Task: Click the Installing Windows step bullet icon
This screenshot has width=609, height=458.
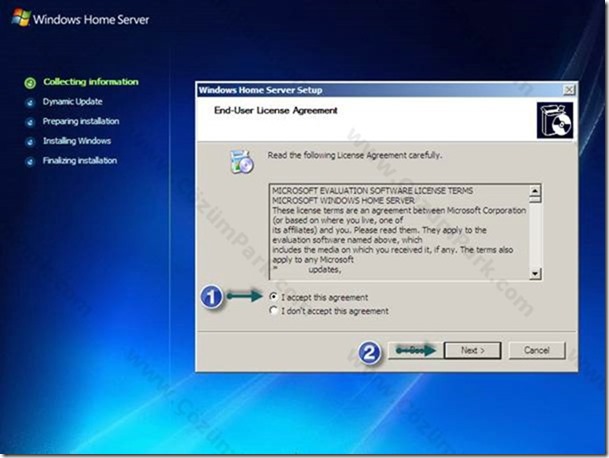Action: 30,142
